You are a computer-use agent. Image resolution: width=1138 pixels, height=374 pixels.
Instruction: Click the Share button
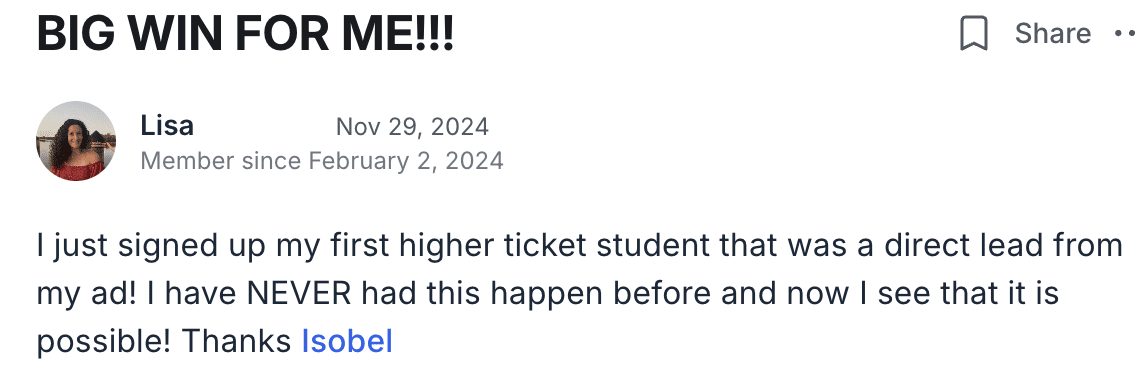[1052, 33]
